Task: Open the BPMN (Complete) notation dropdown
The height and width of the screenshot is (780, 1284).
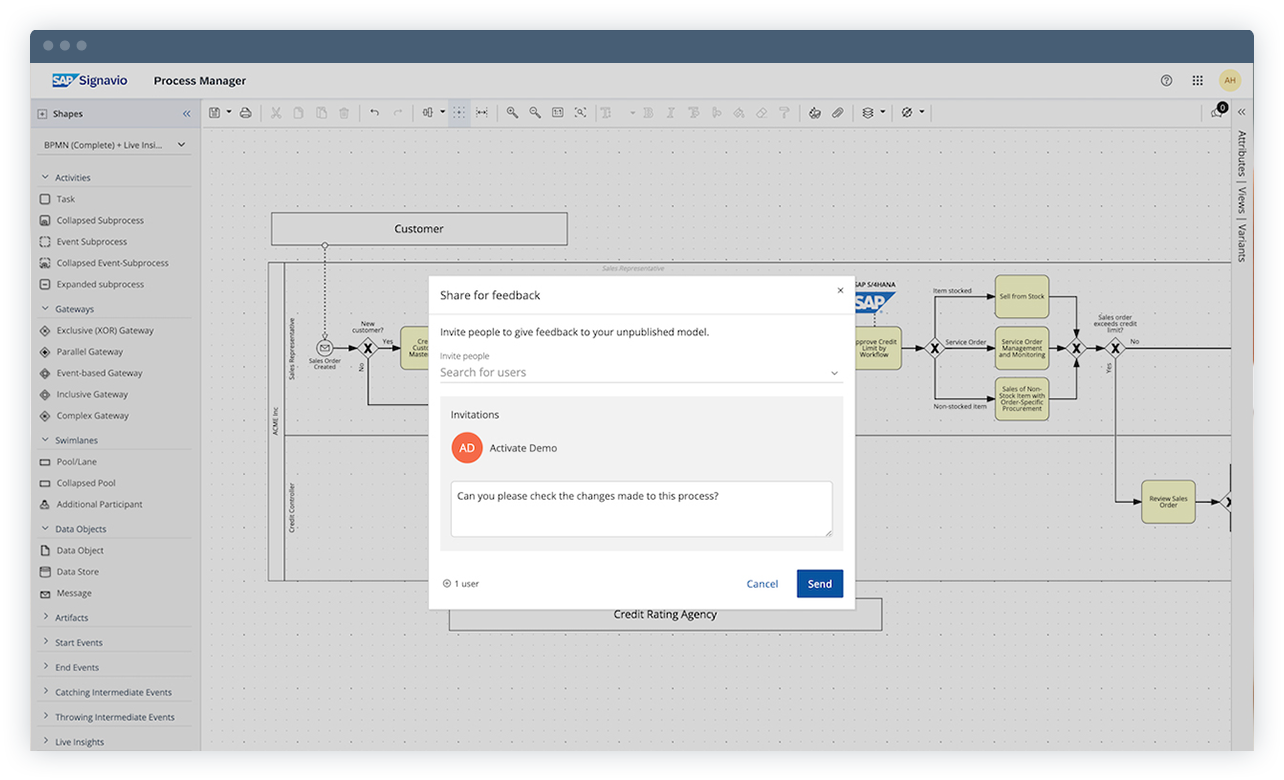Action: point(113,145)
